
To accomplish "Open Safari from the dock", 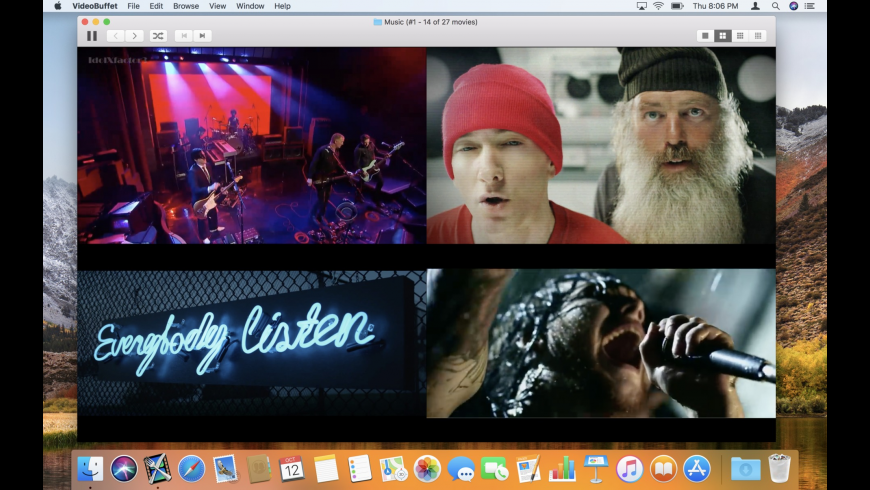I will pyautogui.click(x=191, y=469).
